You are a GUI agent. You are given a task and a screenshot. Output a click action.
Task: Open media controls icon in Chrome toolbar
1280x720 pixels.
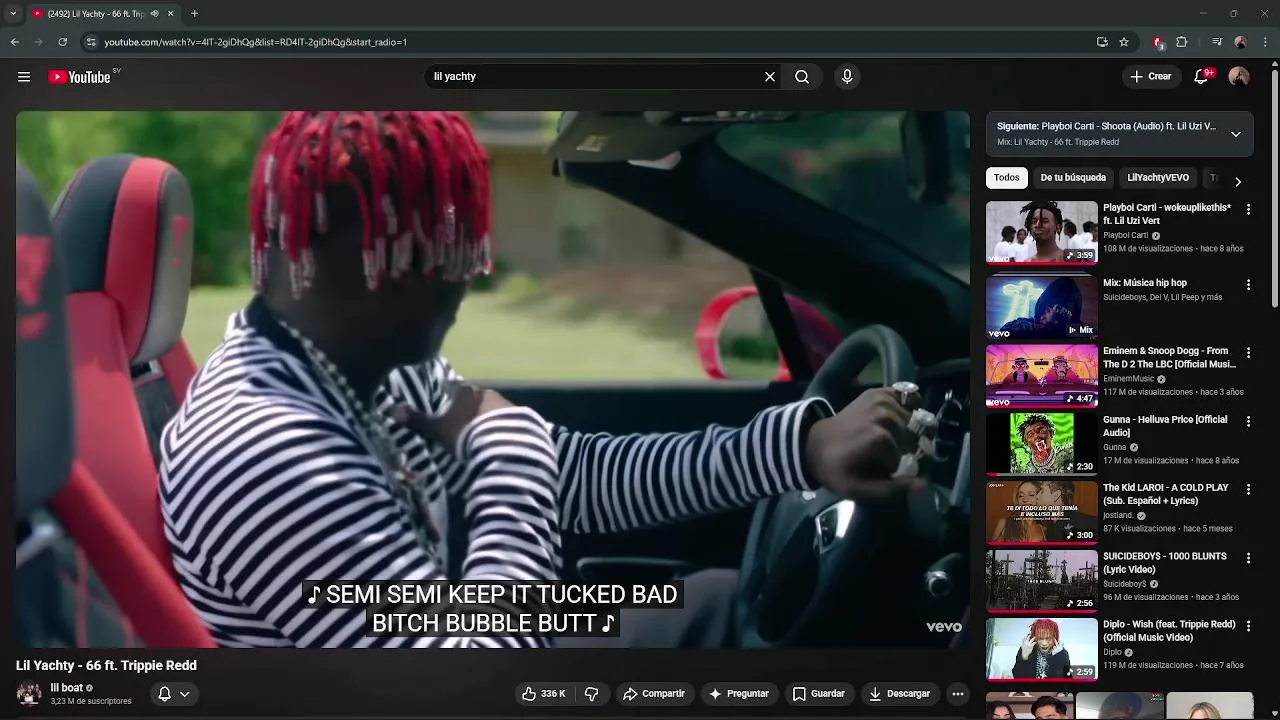tap(1217, 42)
